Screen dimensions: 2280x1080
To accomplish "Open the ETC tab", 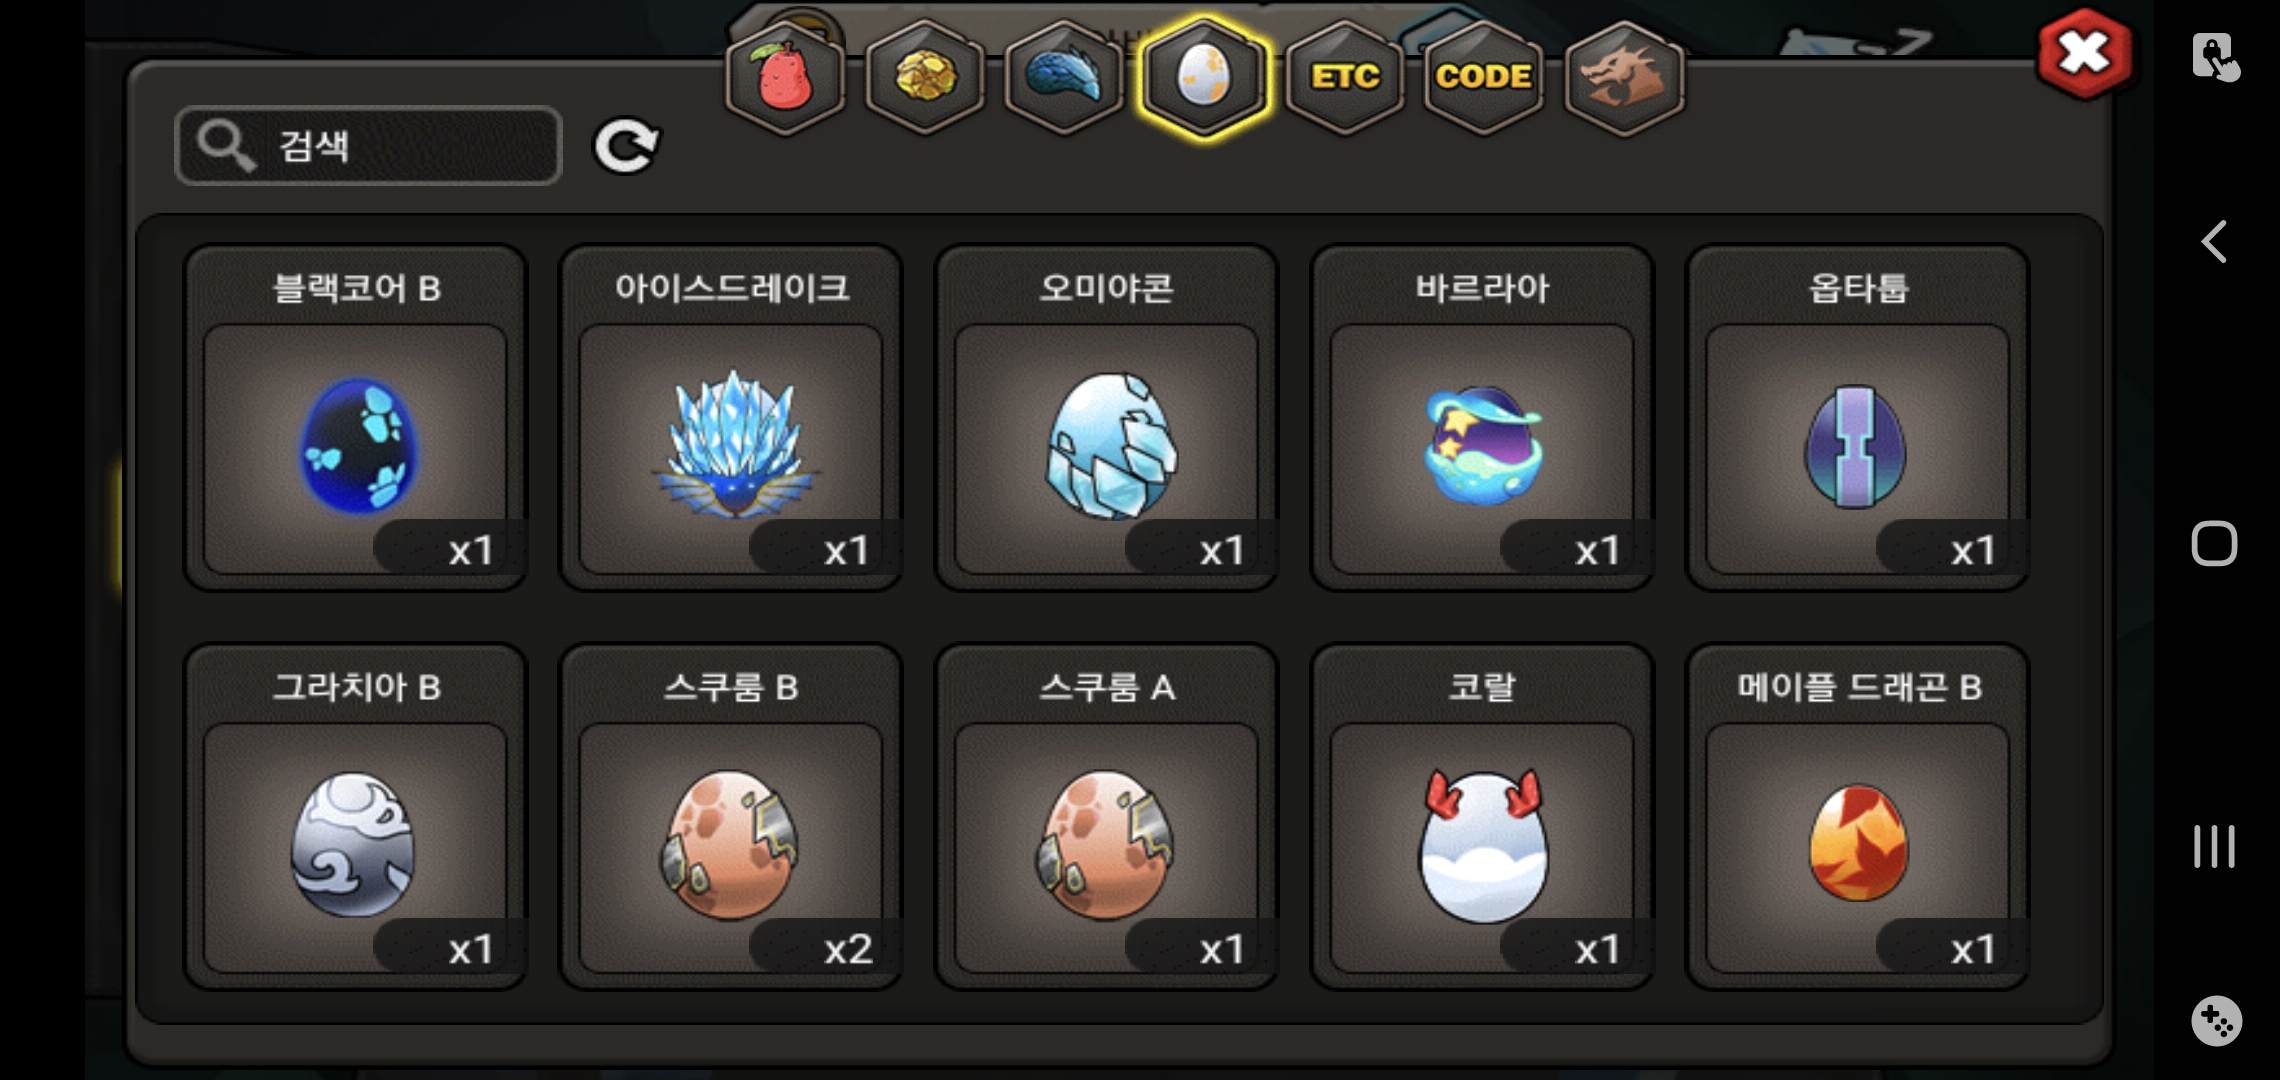I will point(1345,78).
